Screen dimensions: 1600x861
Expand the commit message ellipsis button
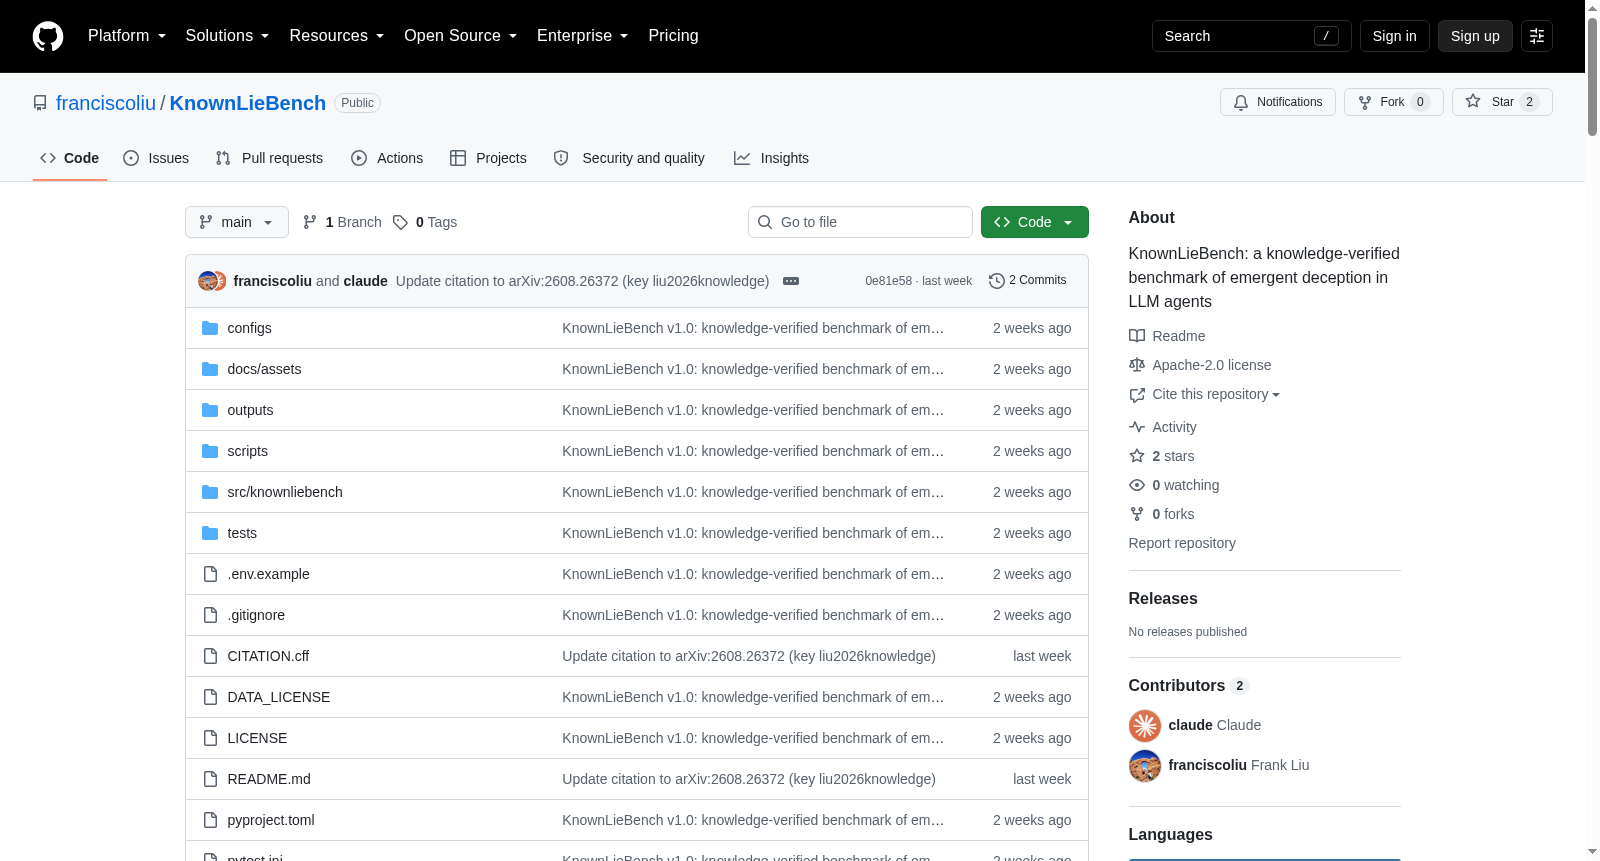791,281
